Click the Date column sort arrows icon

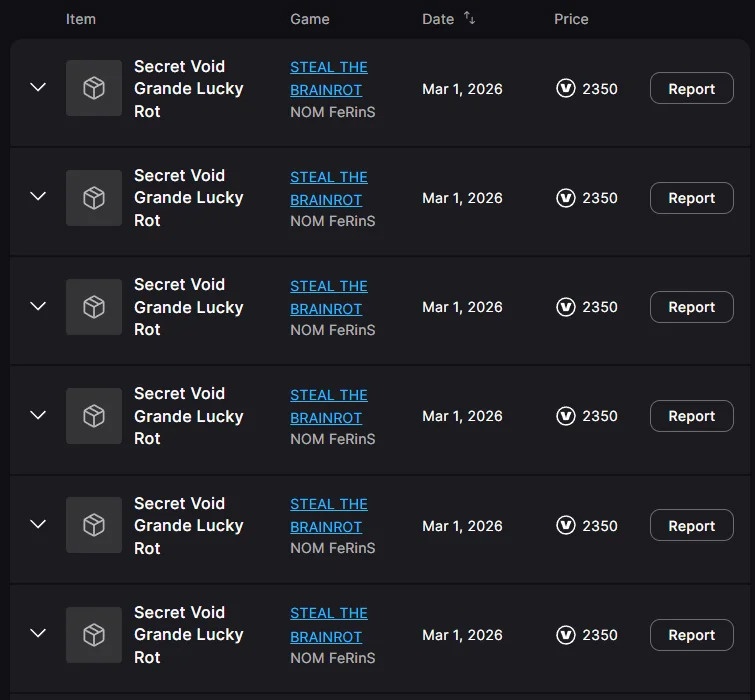469,19
